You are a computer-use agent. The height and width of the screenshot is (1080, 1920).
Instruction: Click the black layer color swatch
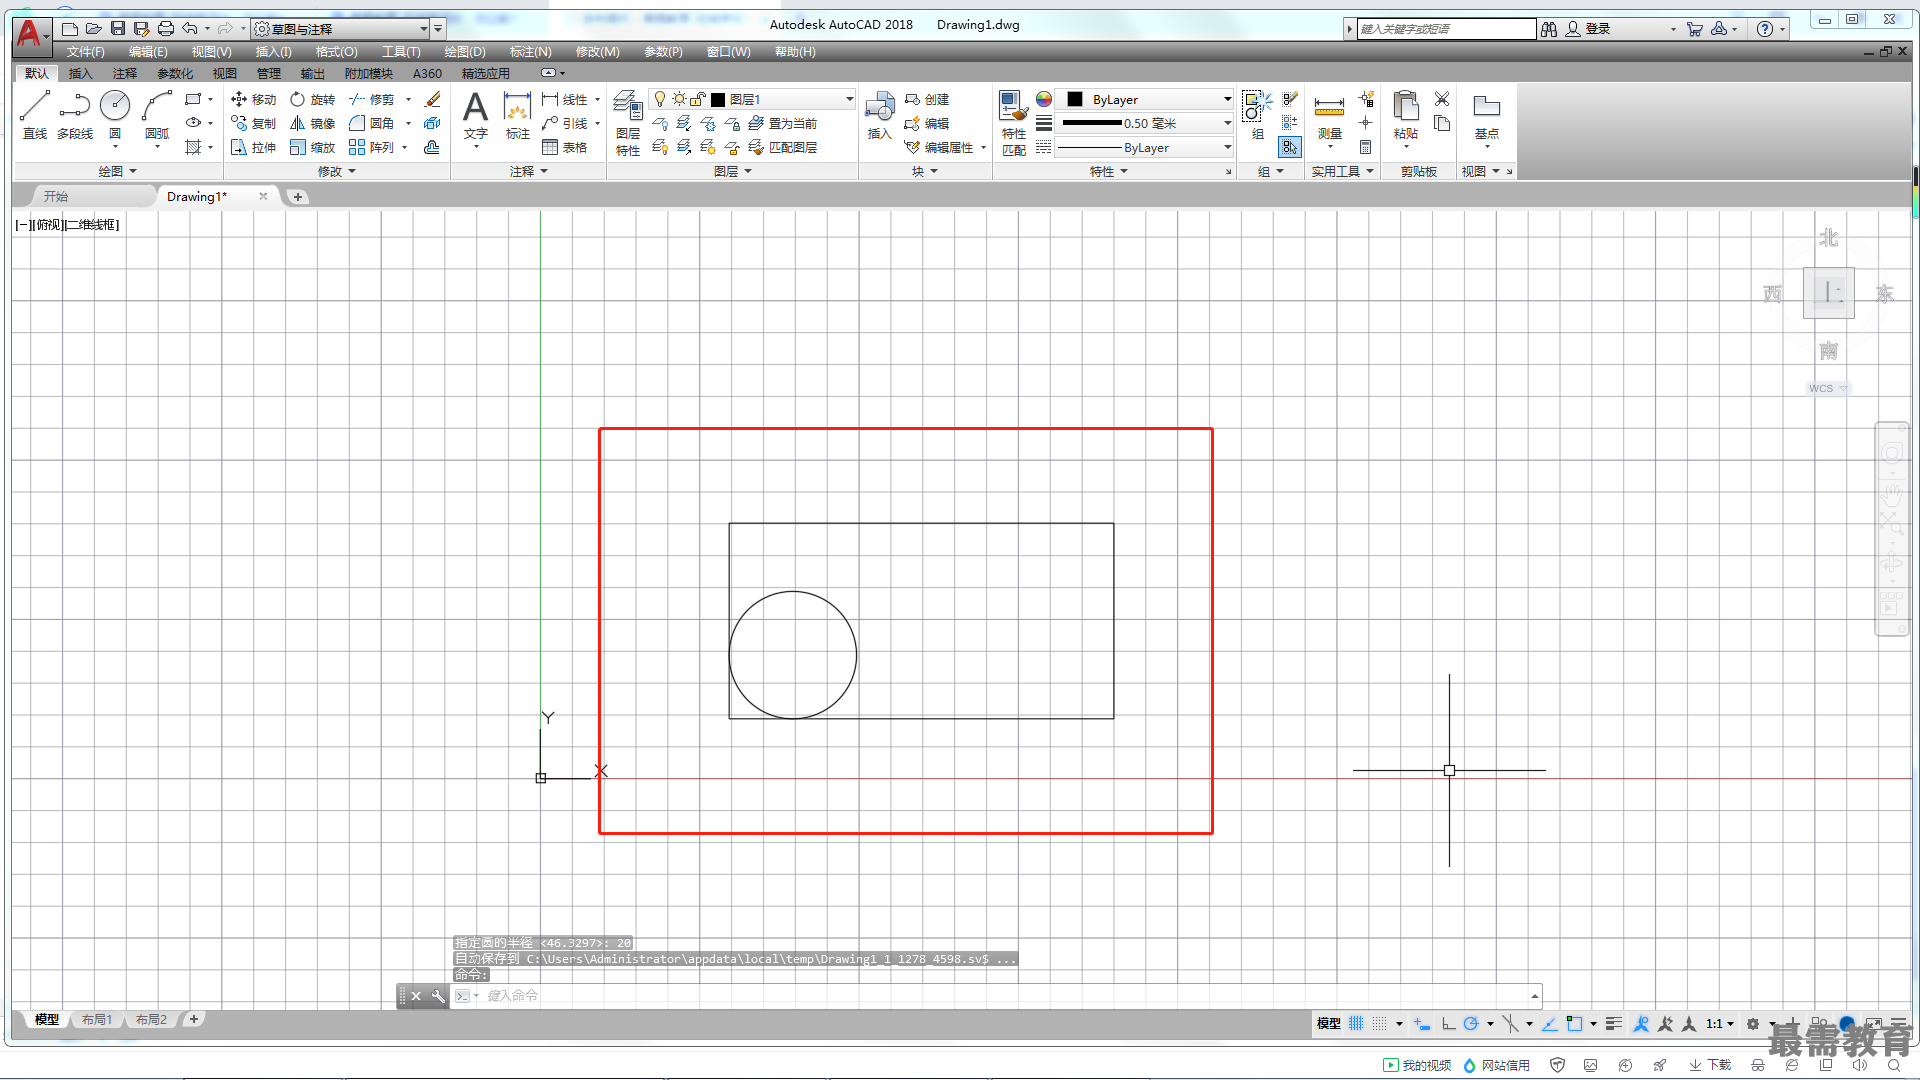718,99
